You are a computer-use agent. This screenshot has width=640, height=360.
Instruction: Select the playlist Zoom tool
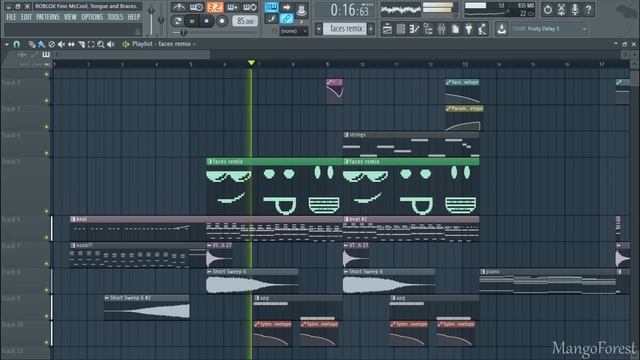[x=101, y=44]
